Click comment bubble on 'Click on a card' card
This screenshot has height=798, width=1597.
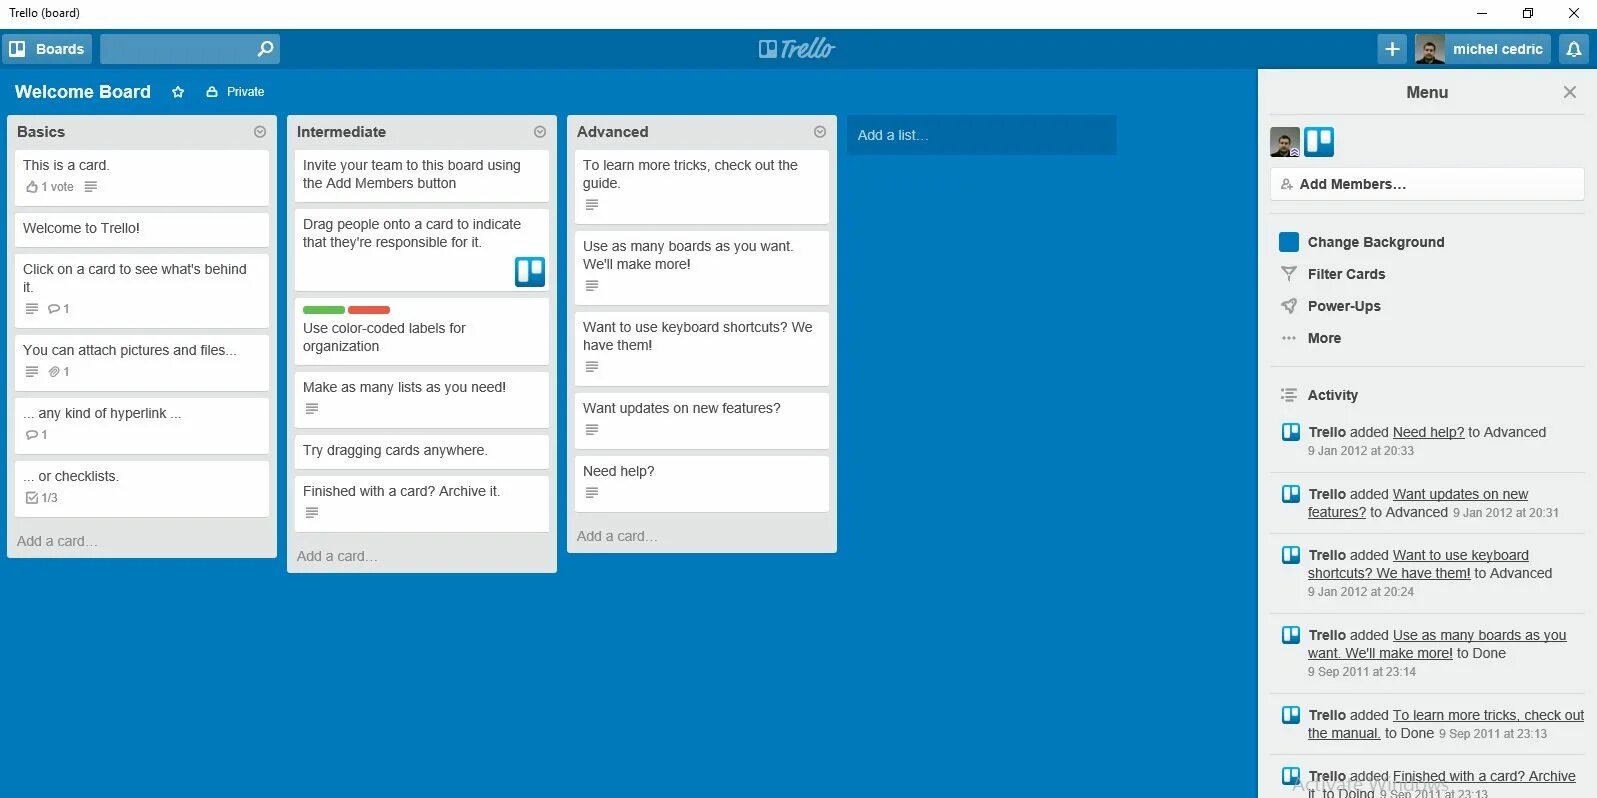pos(54,309)
